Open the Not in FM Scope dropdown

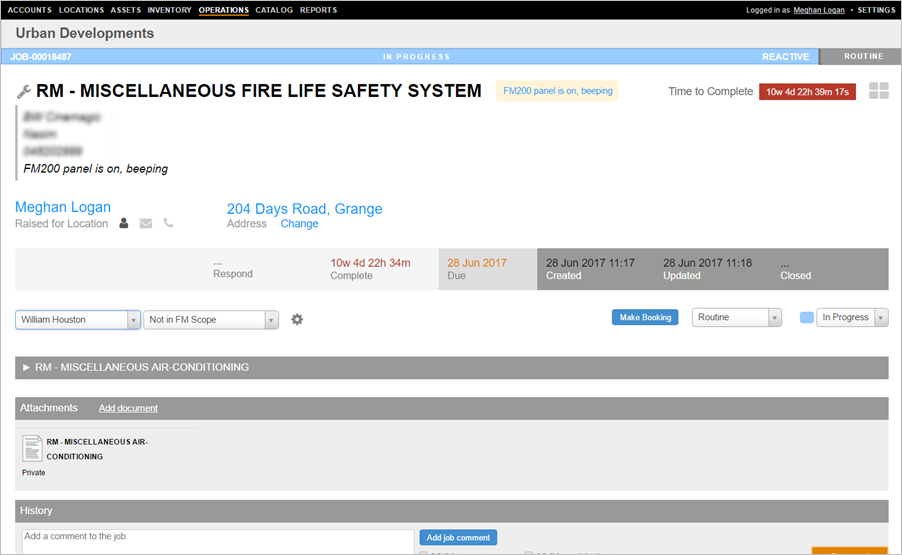(x=211, y=320)
